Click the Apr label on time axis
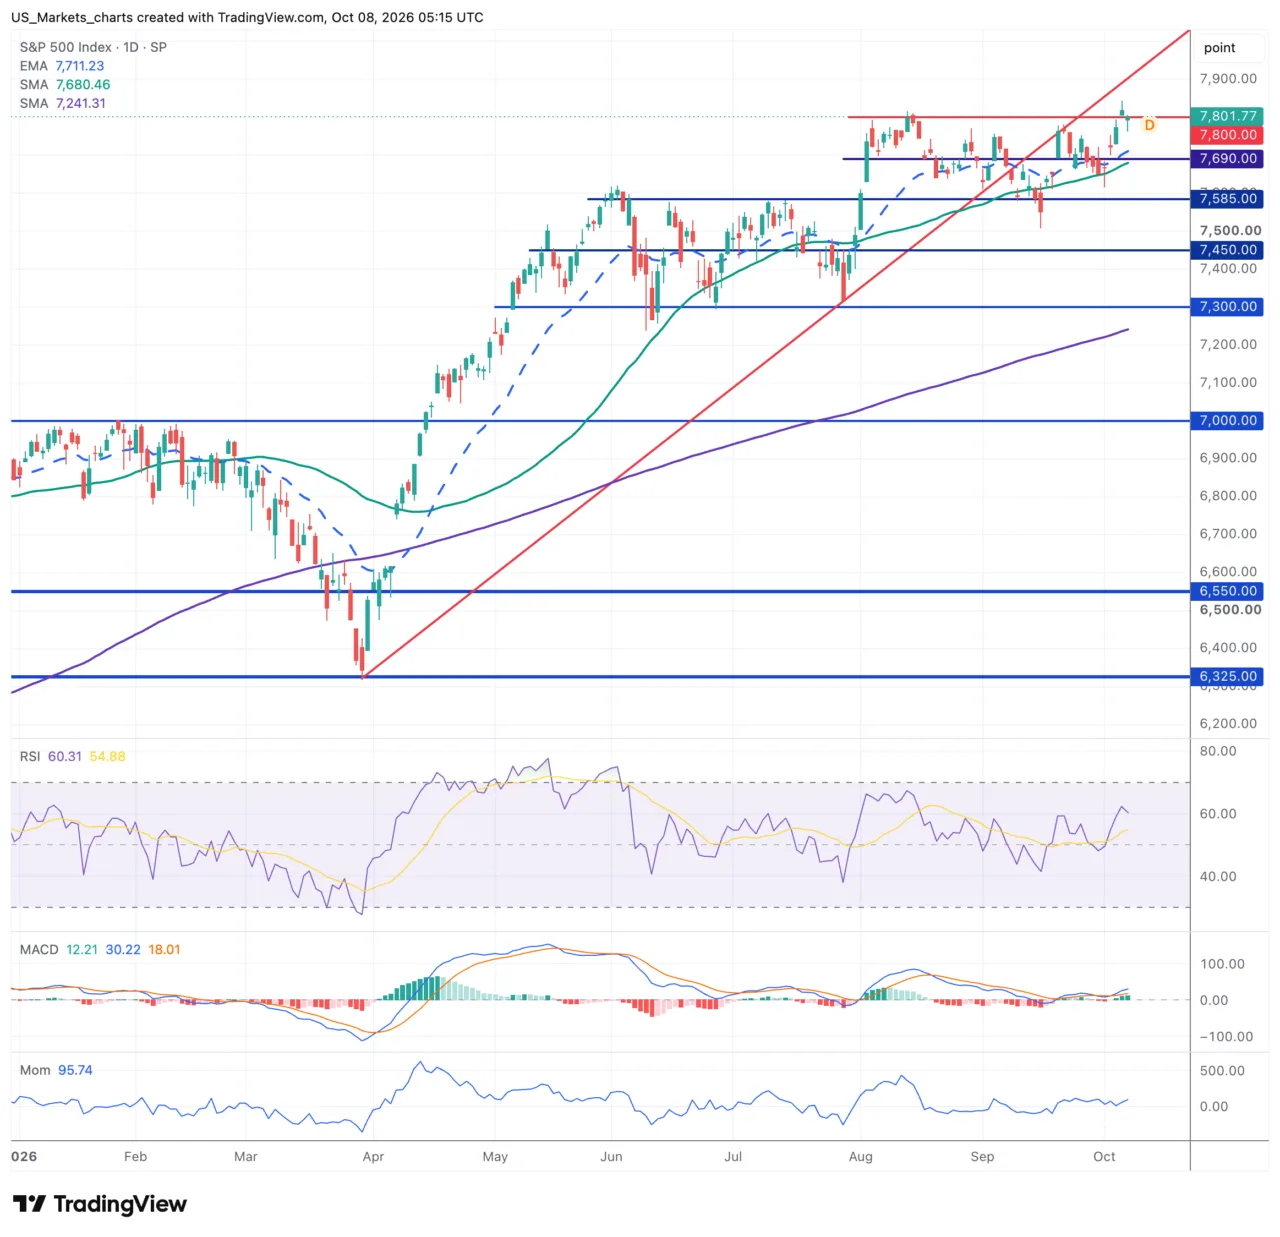The width and height of the screenshot is (1280, 1237). pyautogui.click(x=373, y=1157)
